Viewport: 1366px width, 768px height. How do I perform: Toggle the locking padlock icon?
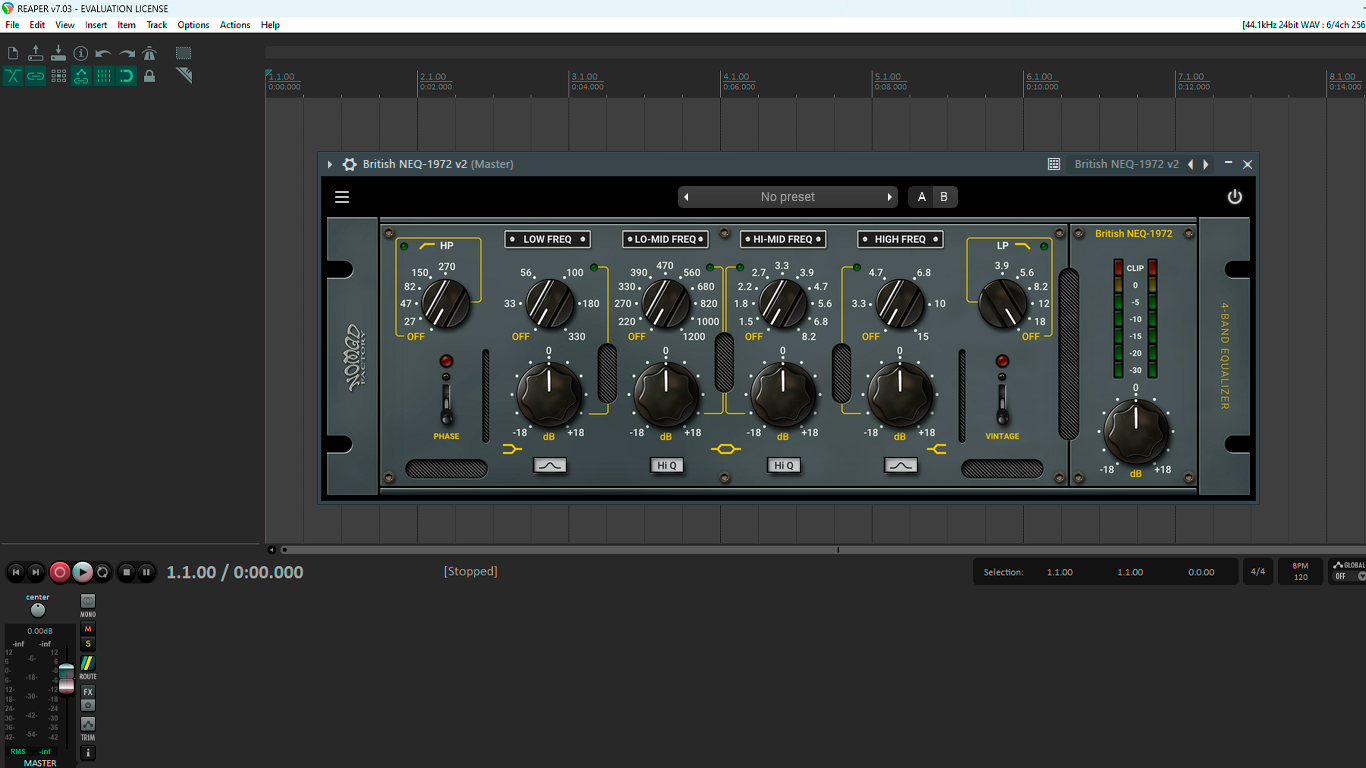click(150, 76)
